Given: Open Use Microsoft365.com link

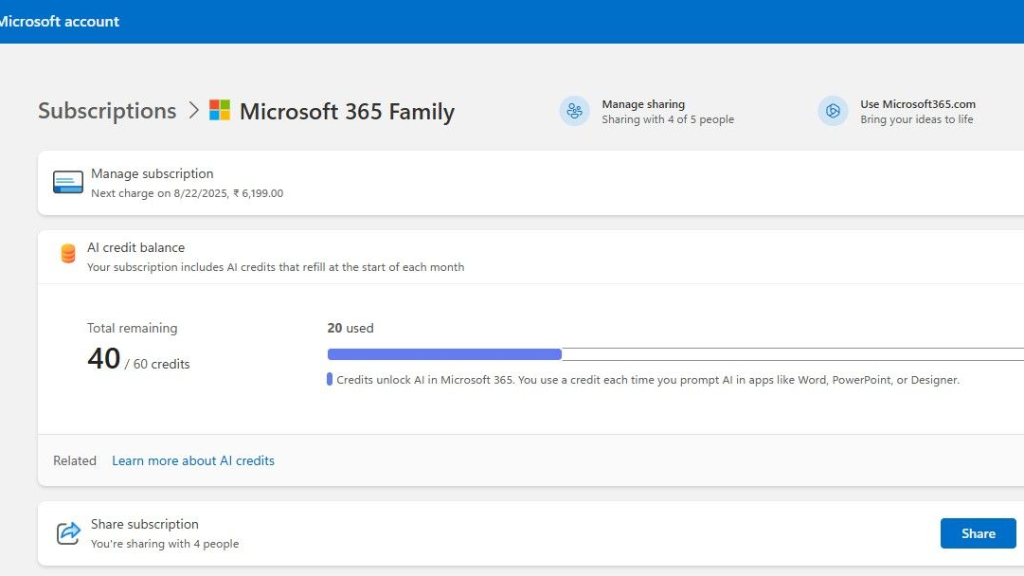Looking at the screenshot, I should tap(918, 104).
